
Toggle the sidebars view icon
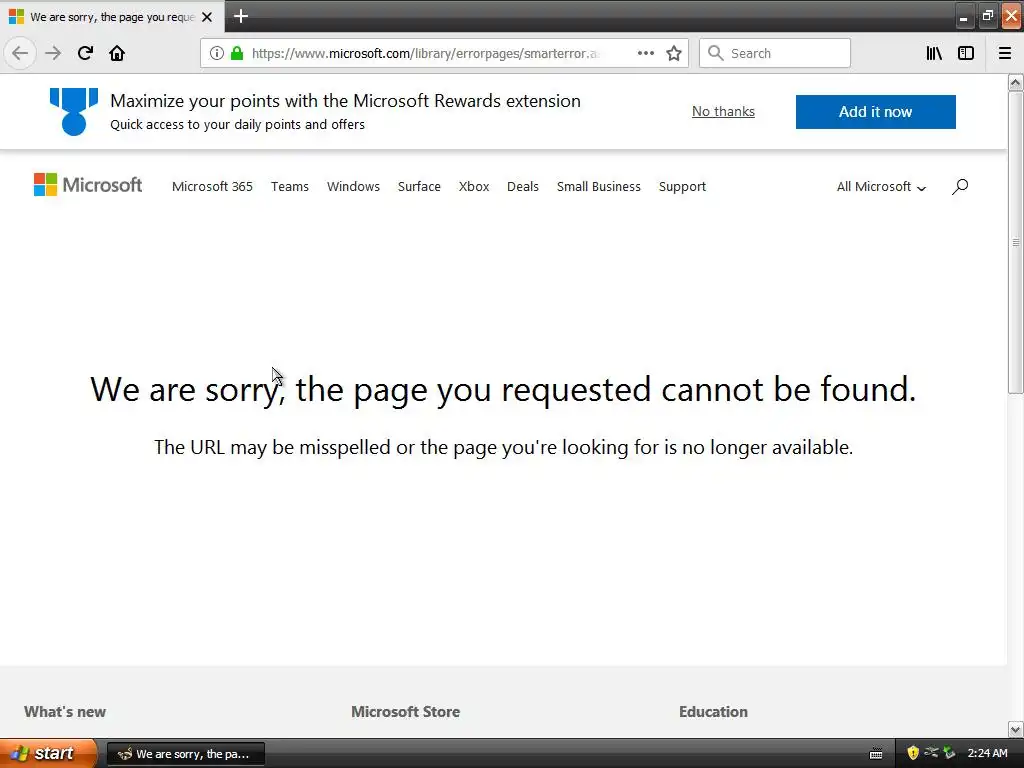coord(966,53)
